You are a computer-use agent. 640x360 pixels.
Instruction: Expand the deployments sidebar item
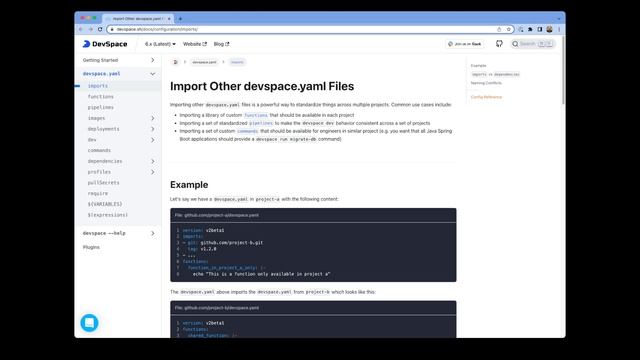[x=153, y=129]
